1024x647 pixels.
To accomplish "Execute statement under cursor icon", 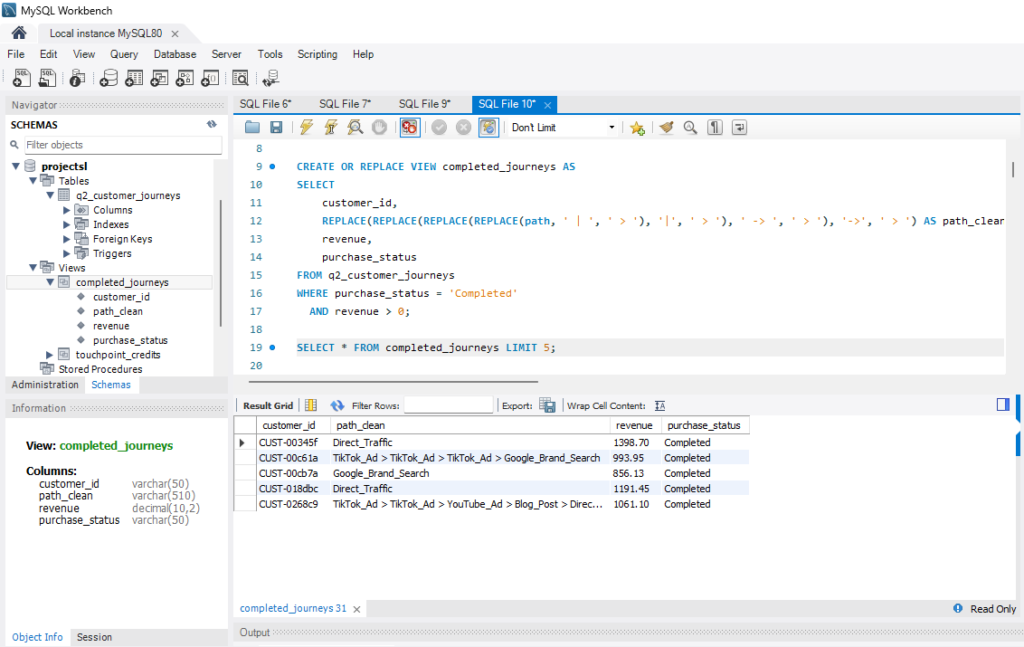I will coord(330,127).
